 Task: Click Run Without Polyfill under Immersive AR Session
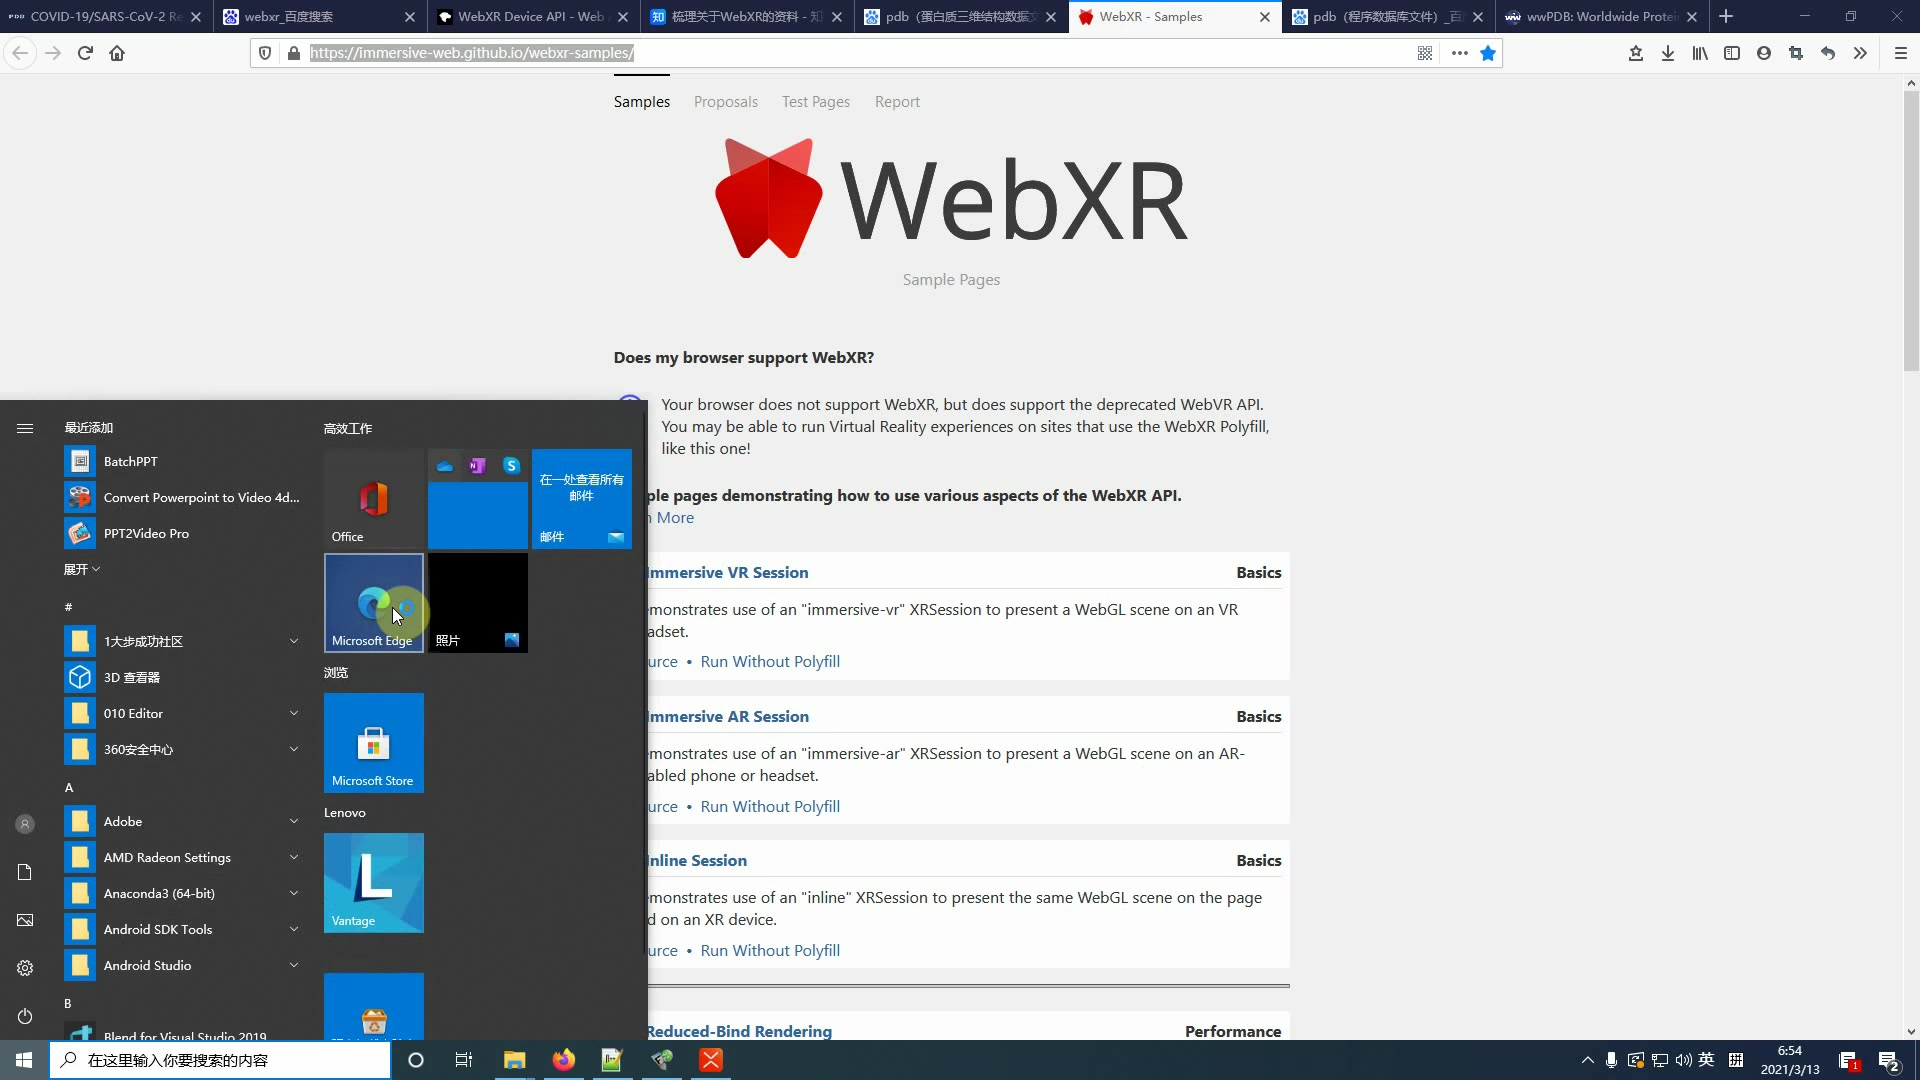click(770, 806)
